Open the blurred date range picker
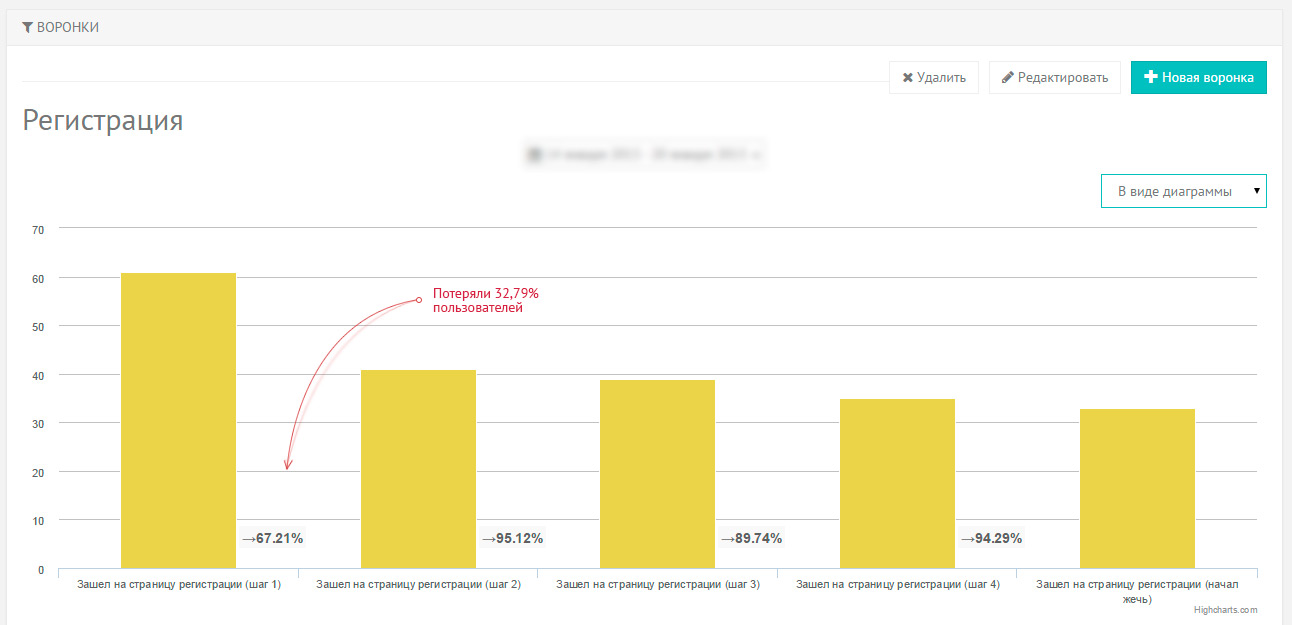The height and width of the screenshot is (625, 1292). (646, 155)
